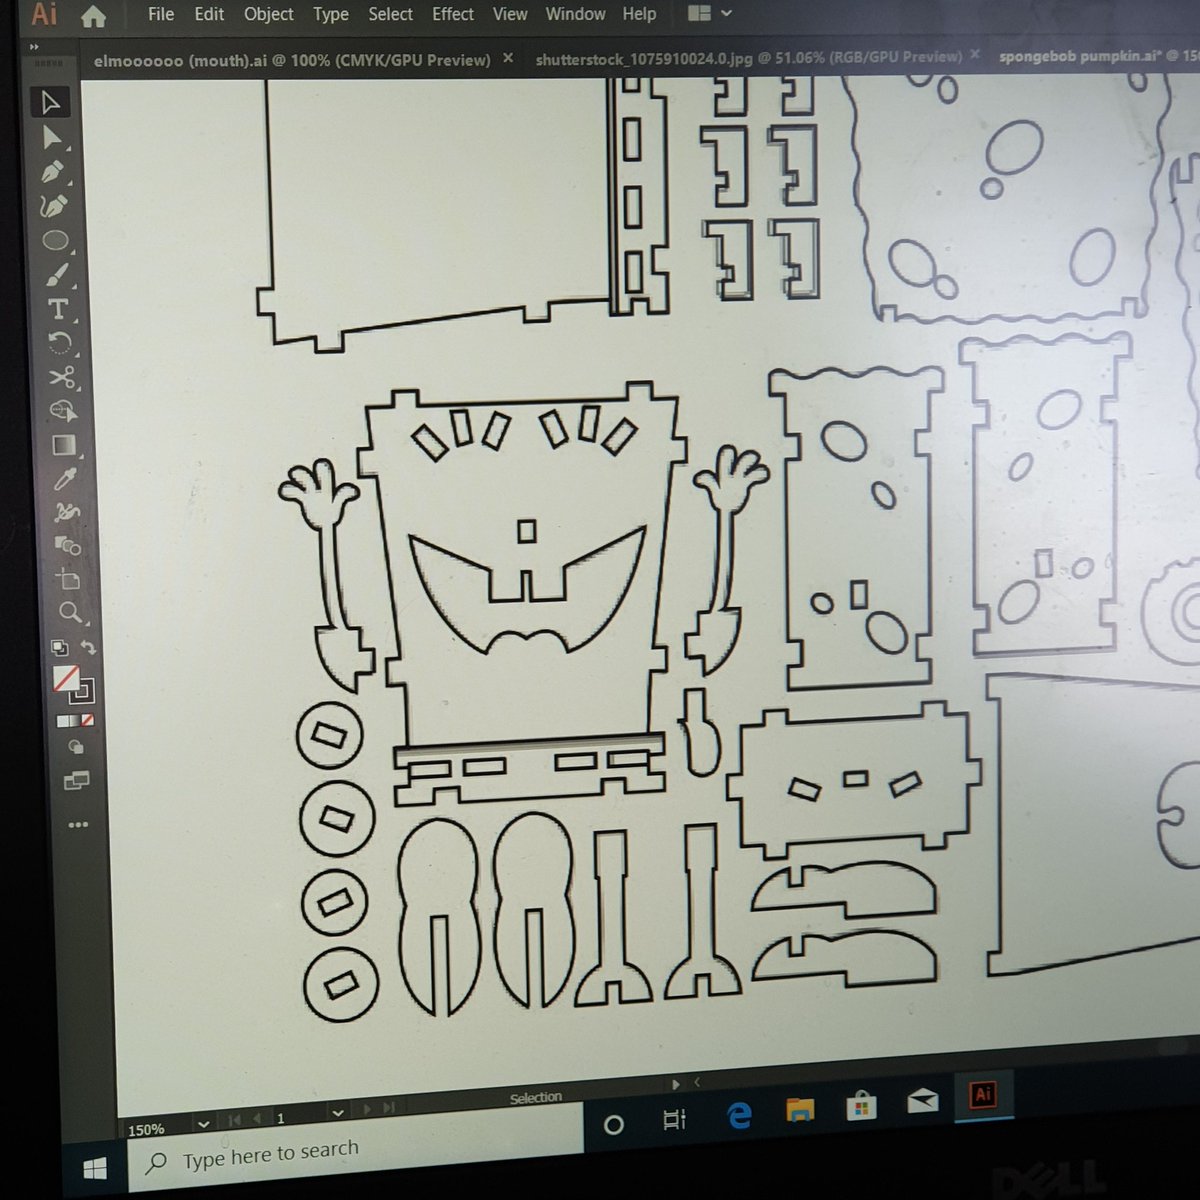Swap fill and stroke colors
Screen dimensions: 1200x1200
(87, 647)
